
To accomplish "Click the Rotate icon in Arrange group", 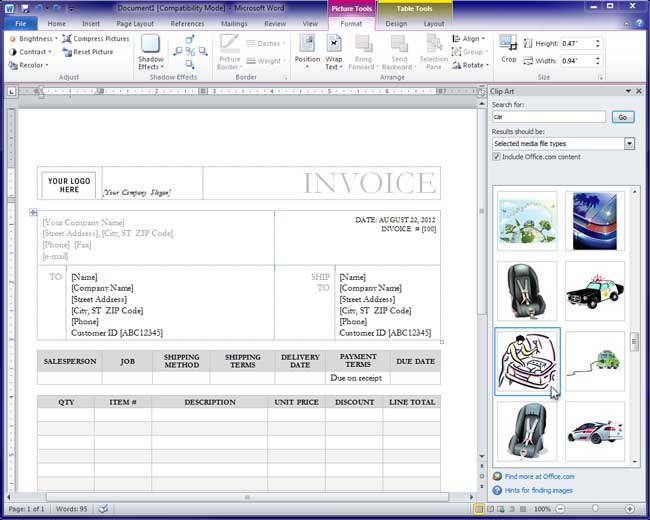I will (470, 65).
